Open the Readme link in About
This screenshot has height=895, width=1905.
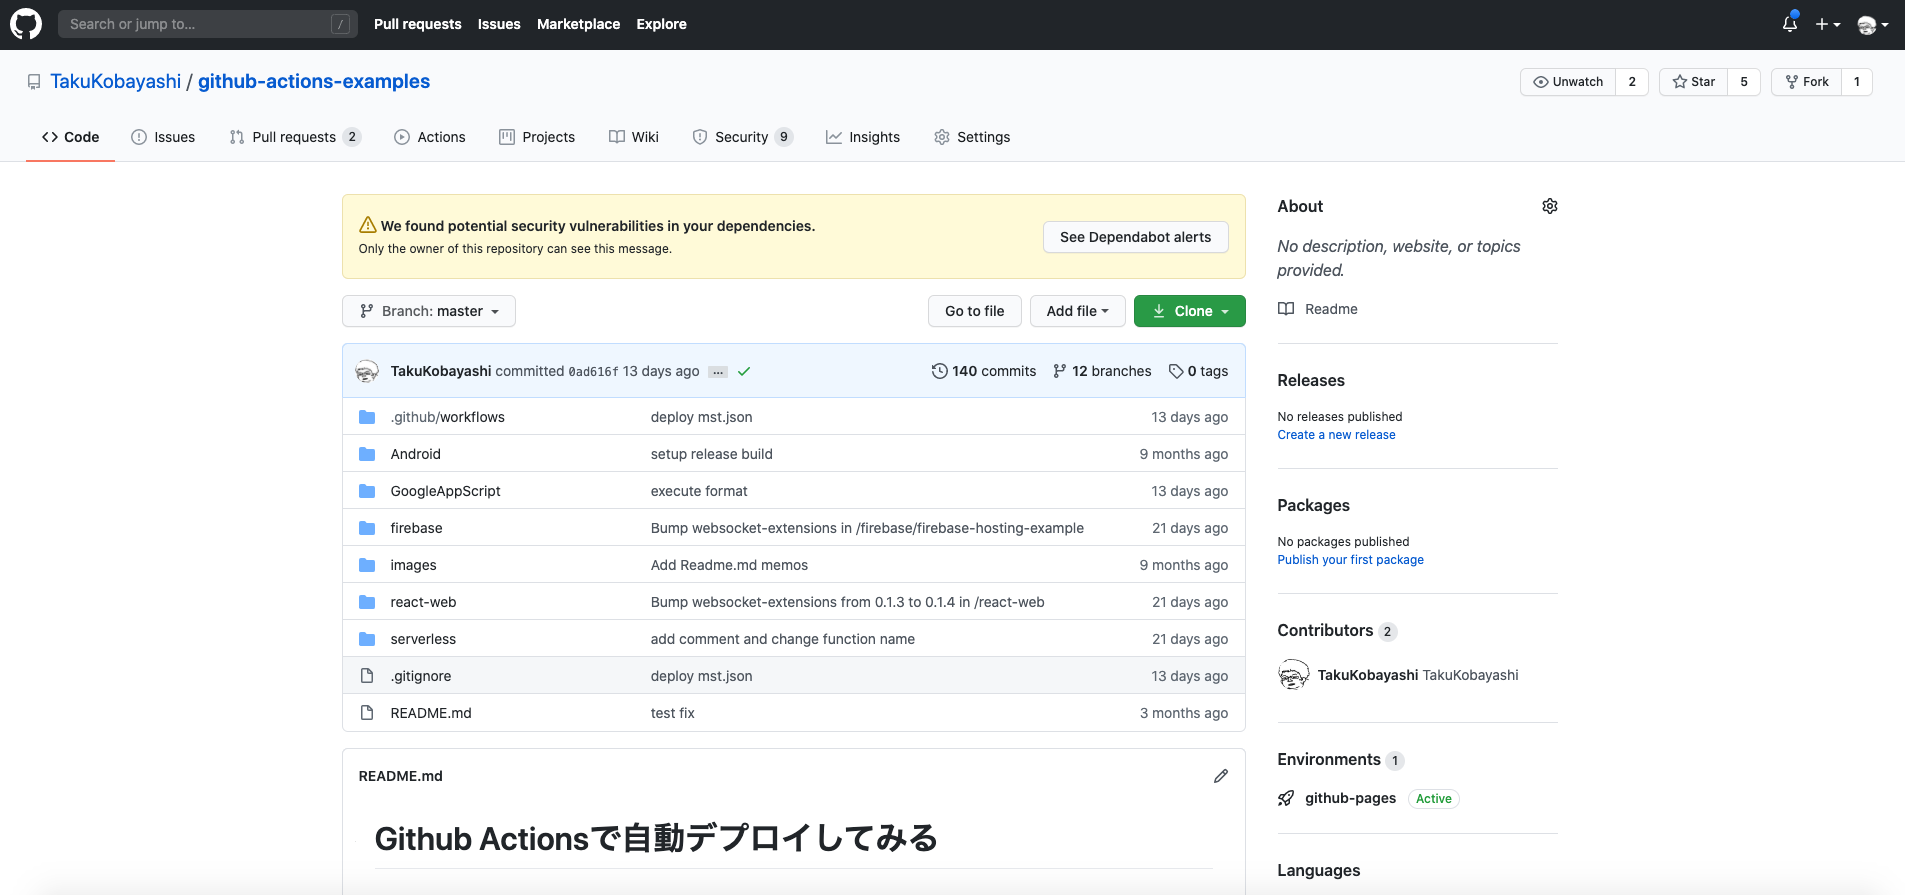point(1331,309)
